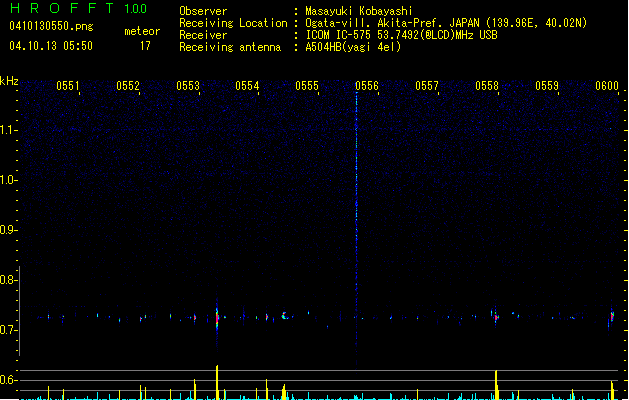Click the 0.6 frequency axis label
Screen dimensions: 629x400
8,380
